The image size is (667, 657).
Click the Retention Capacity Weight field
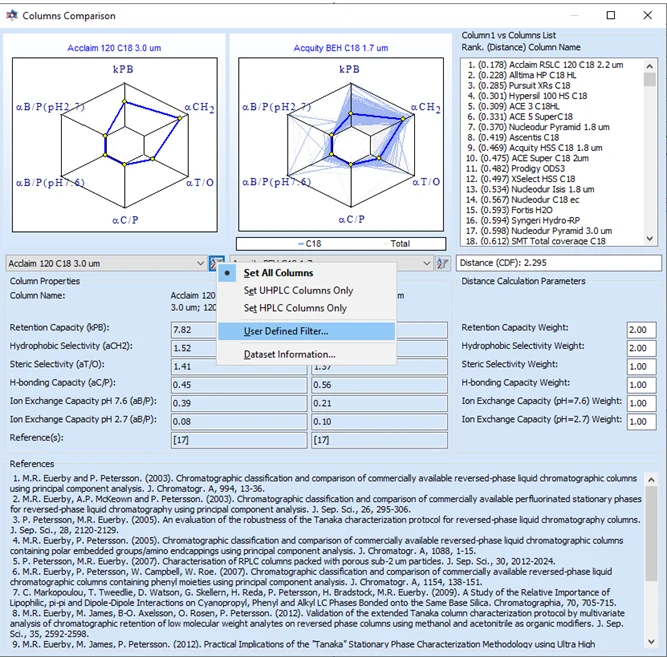tap(641, 330)
